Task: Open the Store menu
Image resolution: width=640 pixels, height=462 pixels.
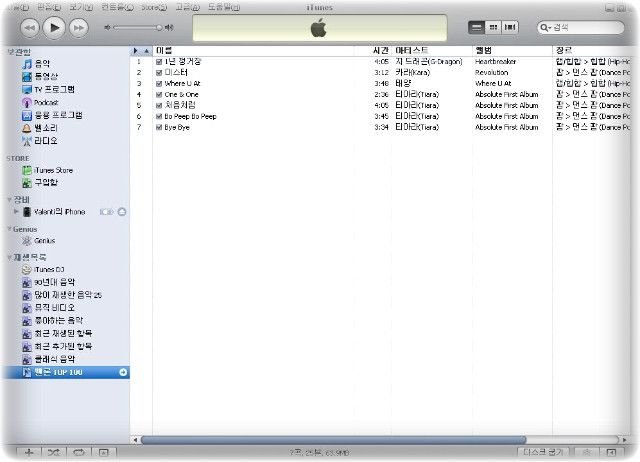Action: [154, 7]
